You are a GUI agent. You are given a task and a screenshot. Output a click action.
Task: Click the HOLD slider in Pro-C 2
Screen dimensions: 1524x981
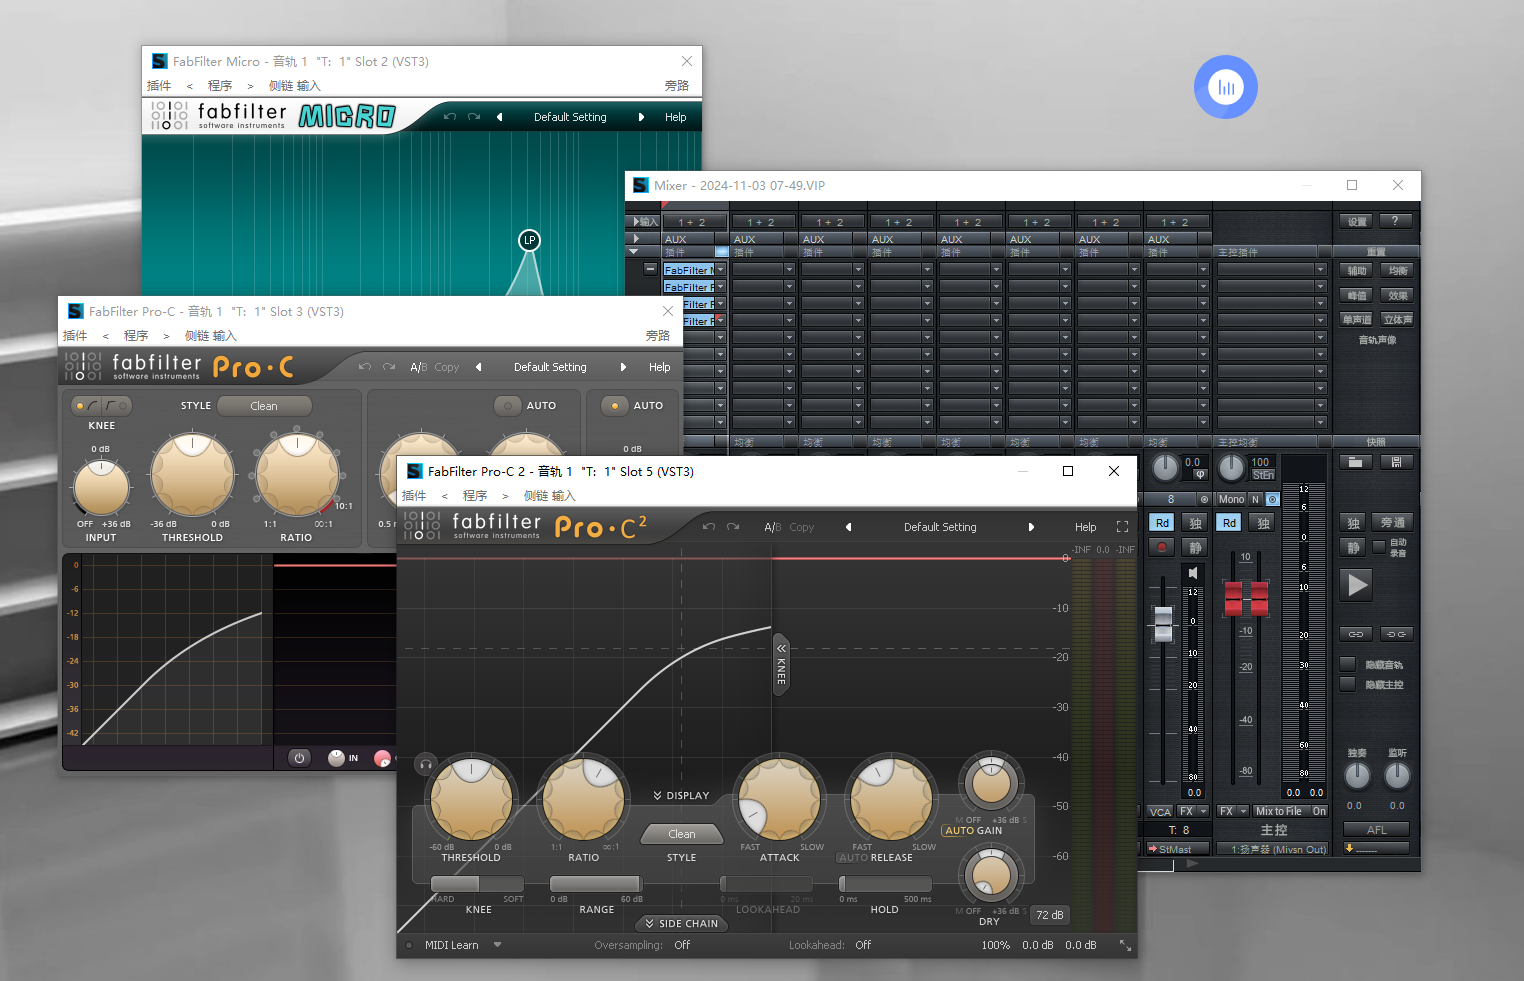point(885,884)
